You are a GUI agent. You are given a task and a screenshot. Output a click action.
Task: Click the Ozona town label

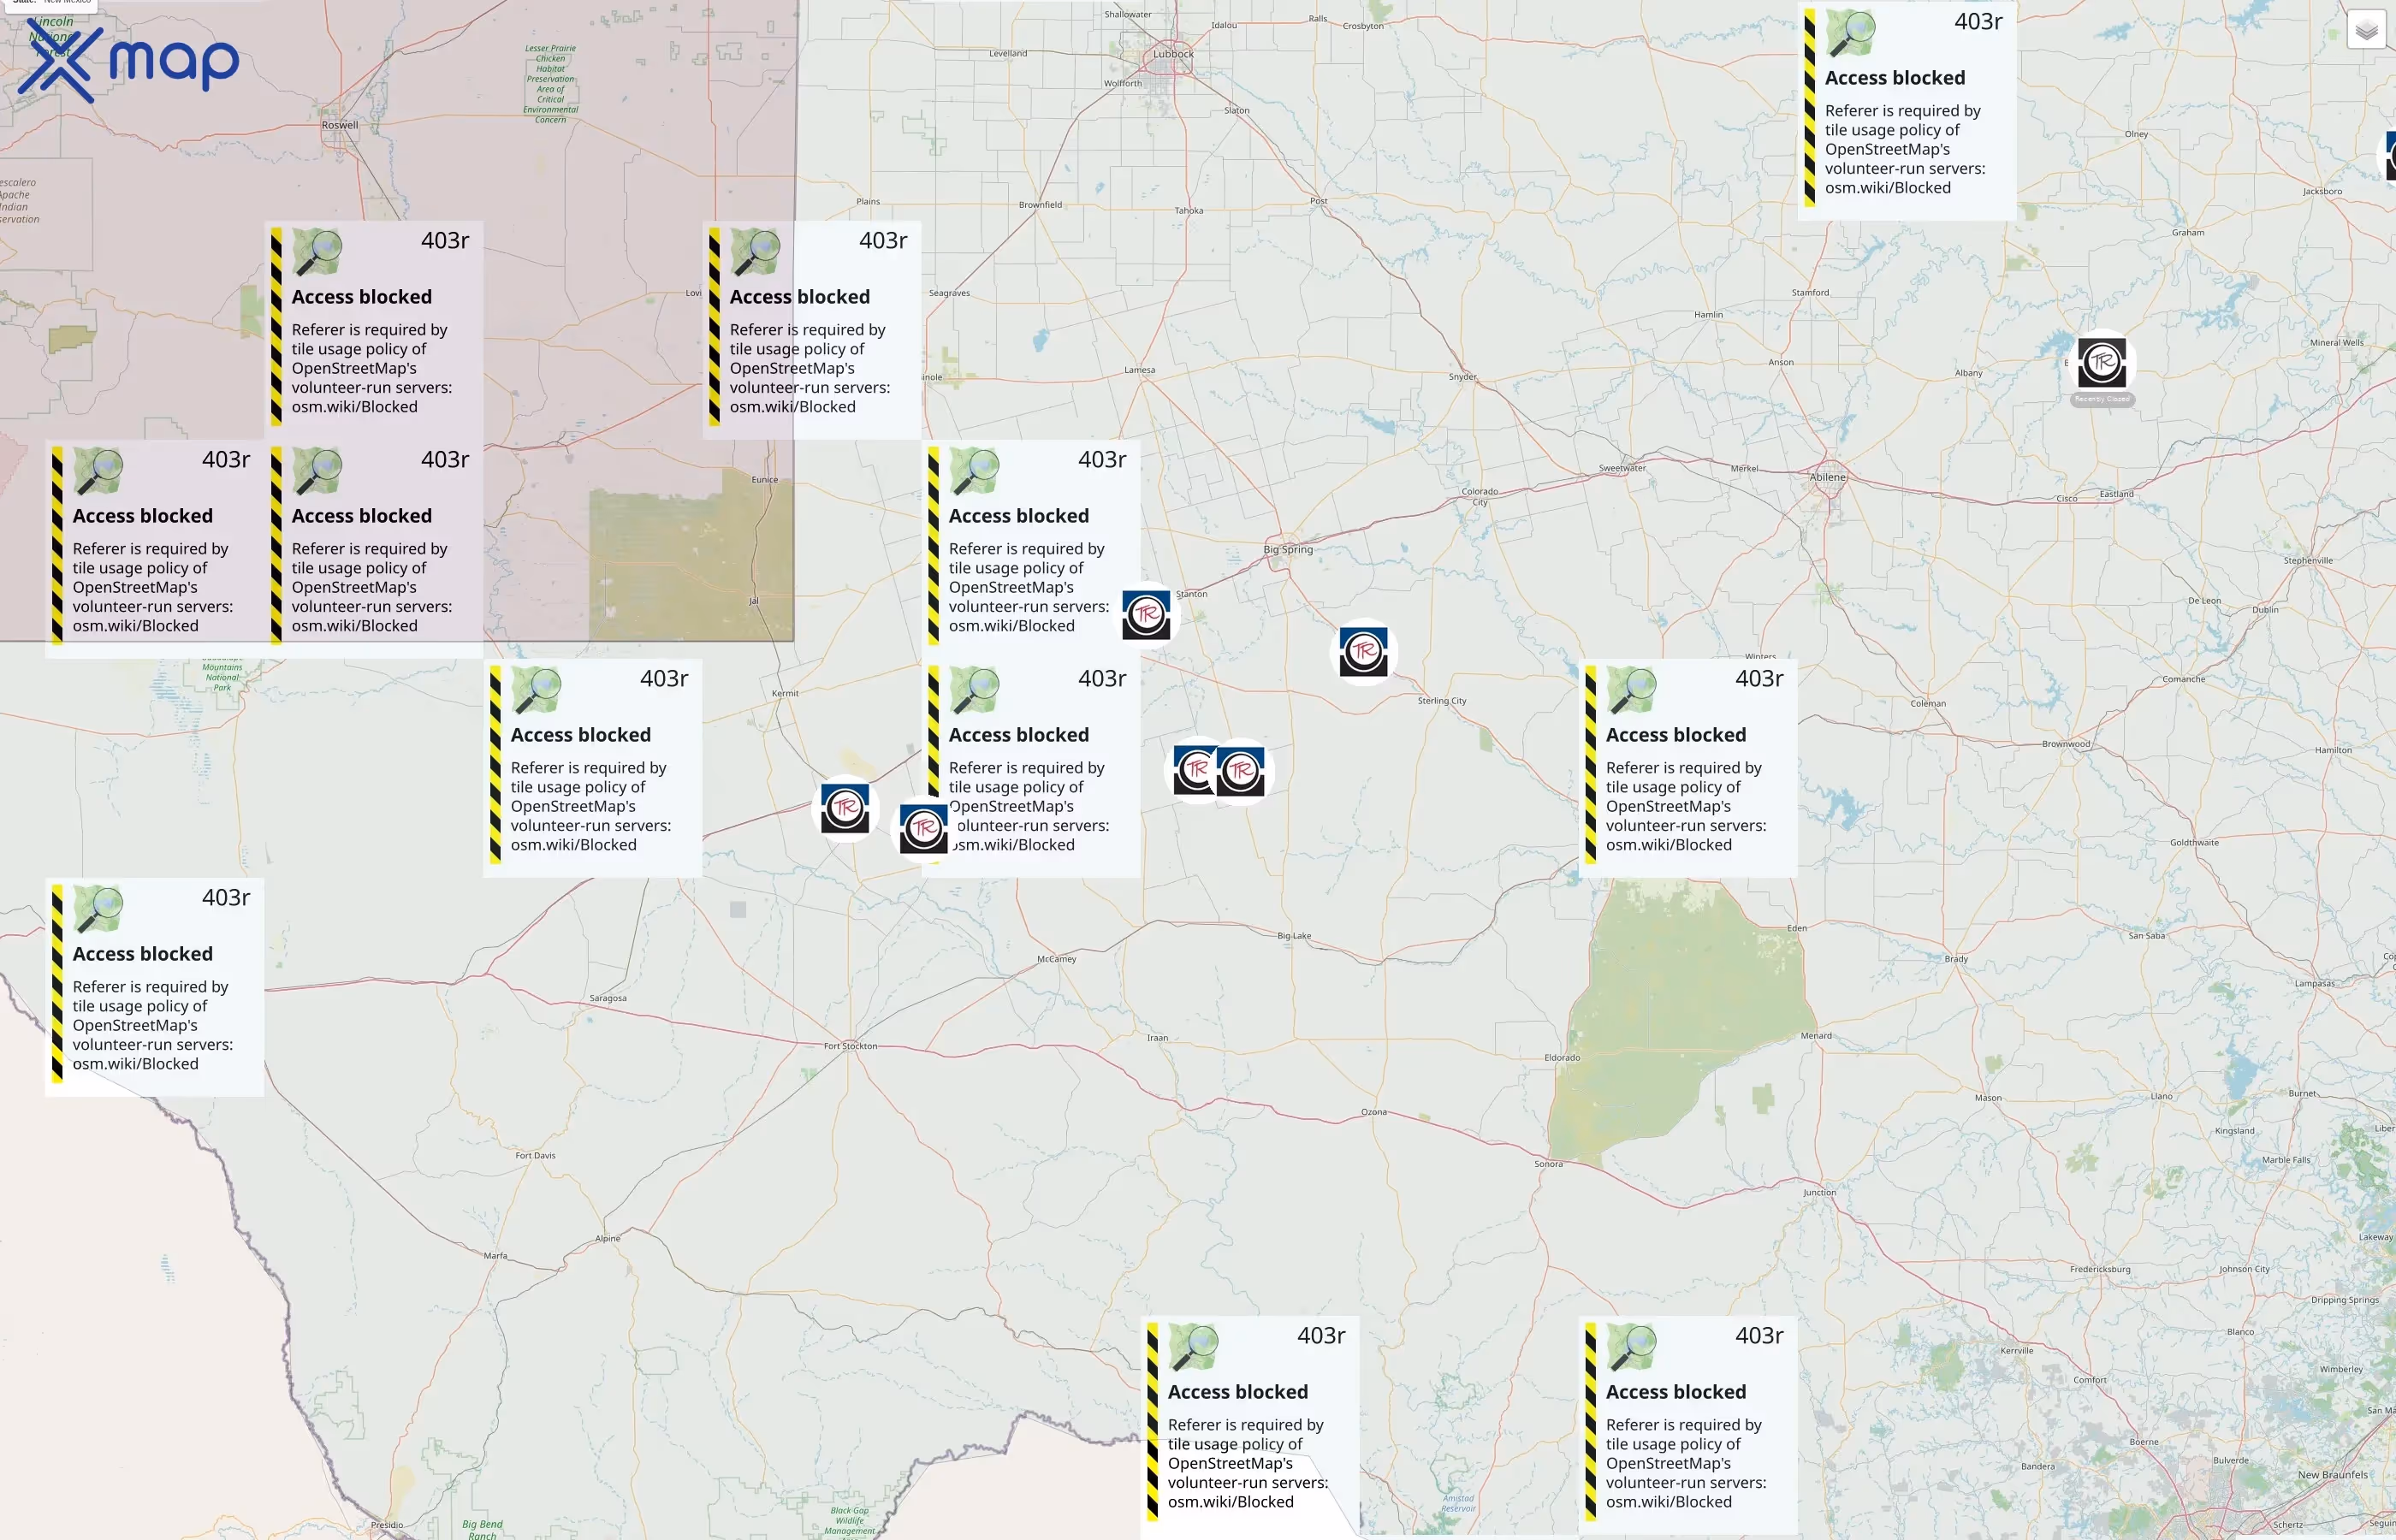[x=1374, y=1112]
